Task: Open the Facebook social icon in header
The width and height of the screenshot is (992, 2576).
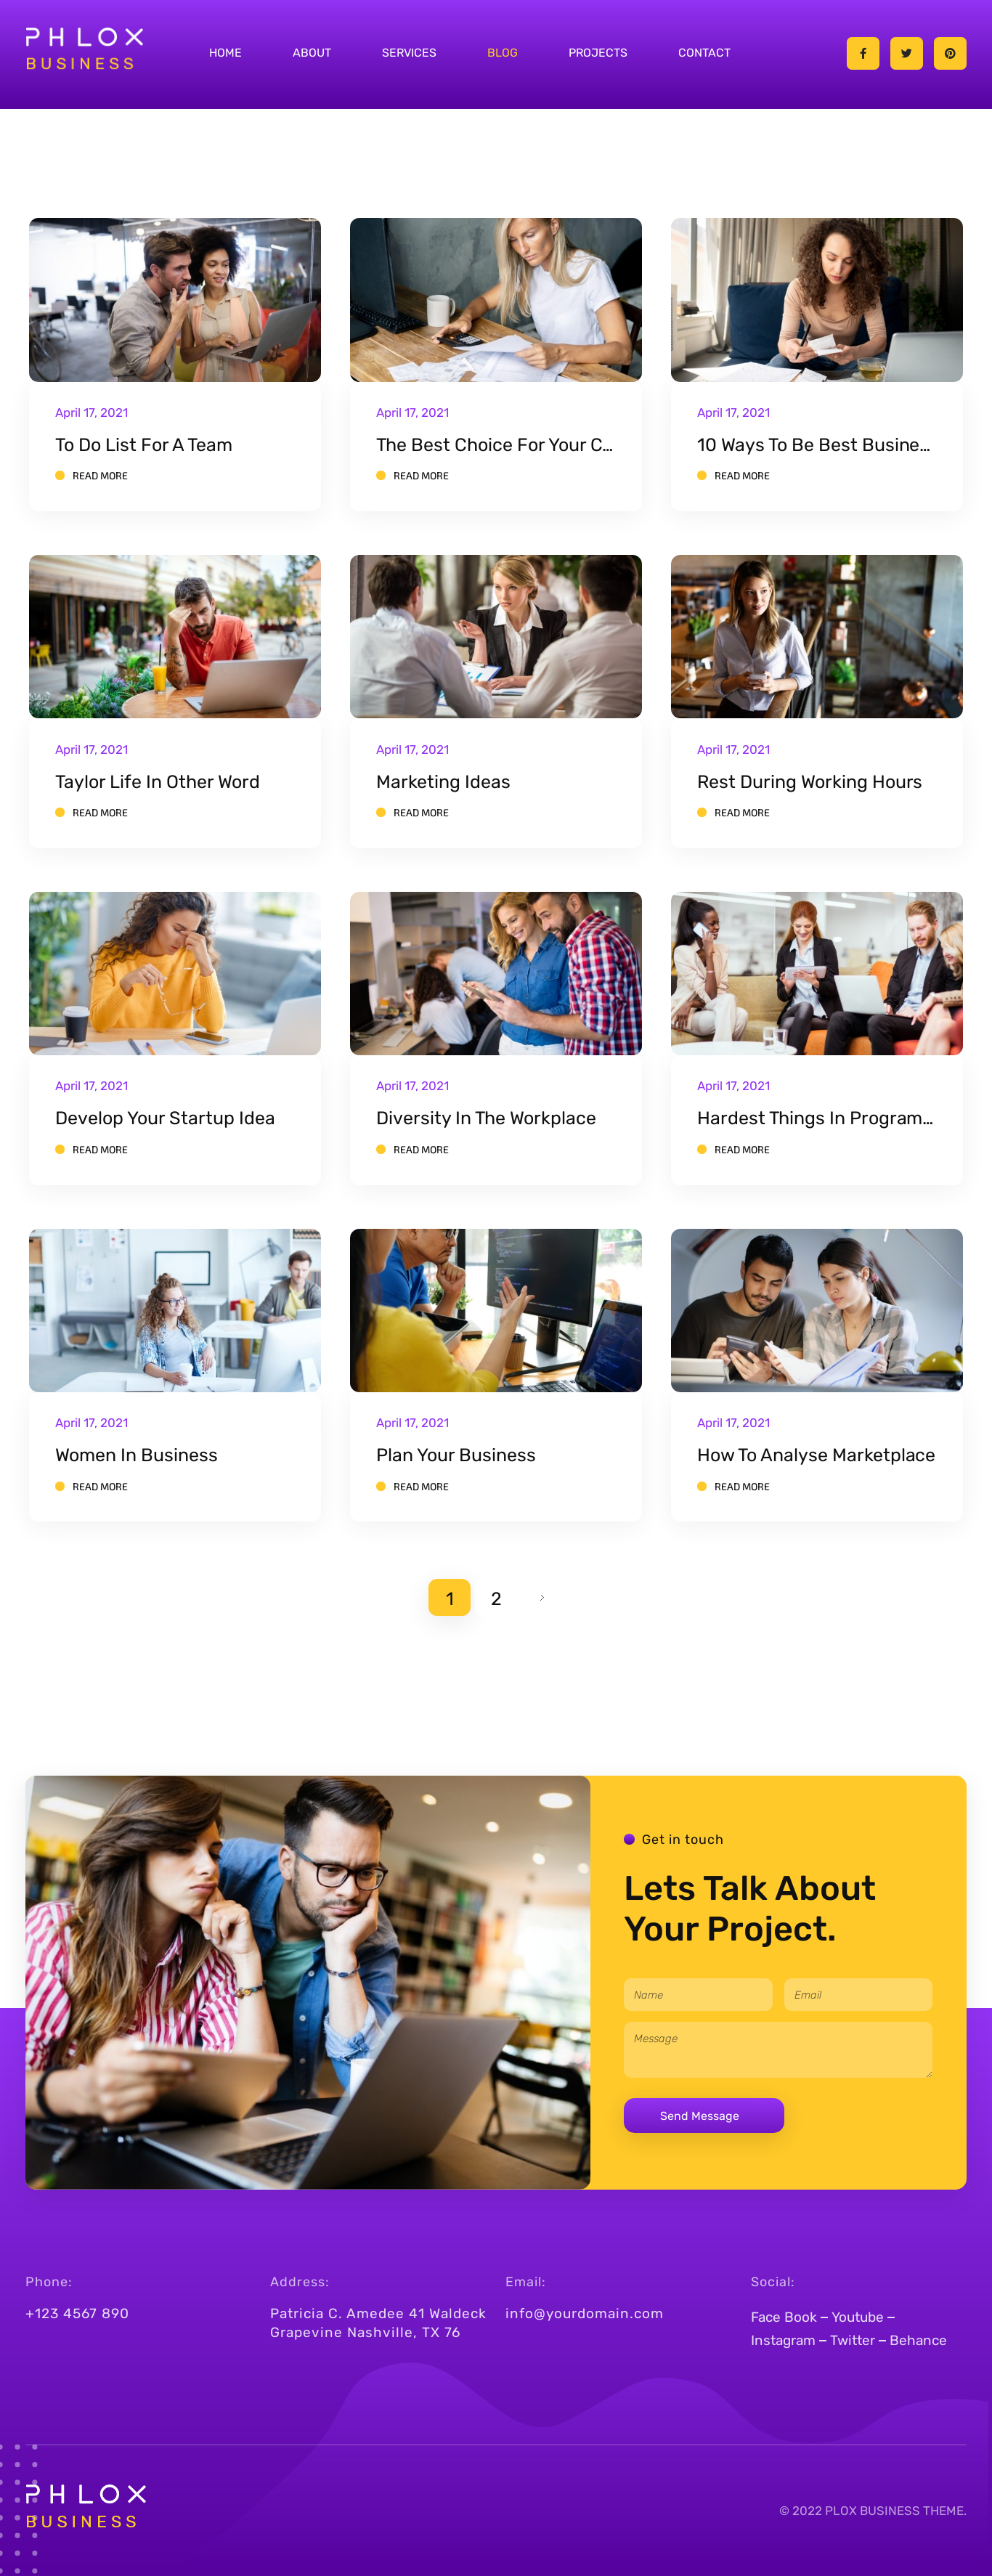Action: point(862,53)
